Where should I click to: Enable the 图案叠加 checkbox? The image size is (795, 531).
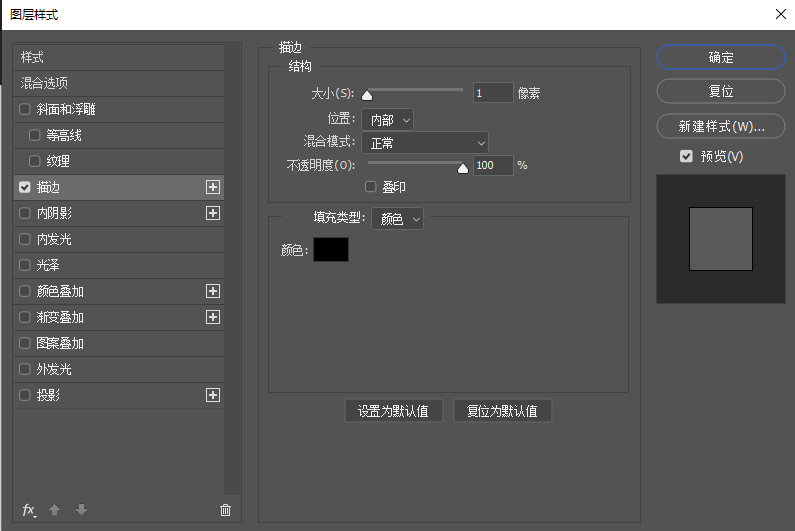tap(24, 343)
